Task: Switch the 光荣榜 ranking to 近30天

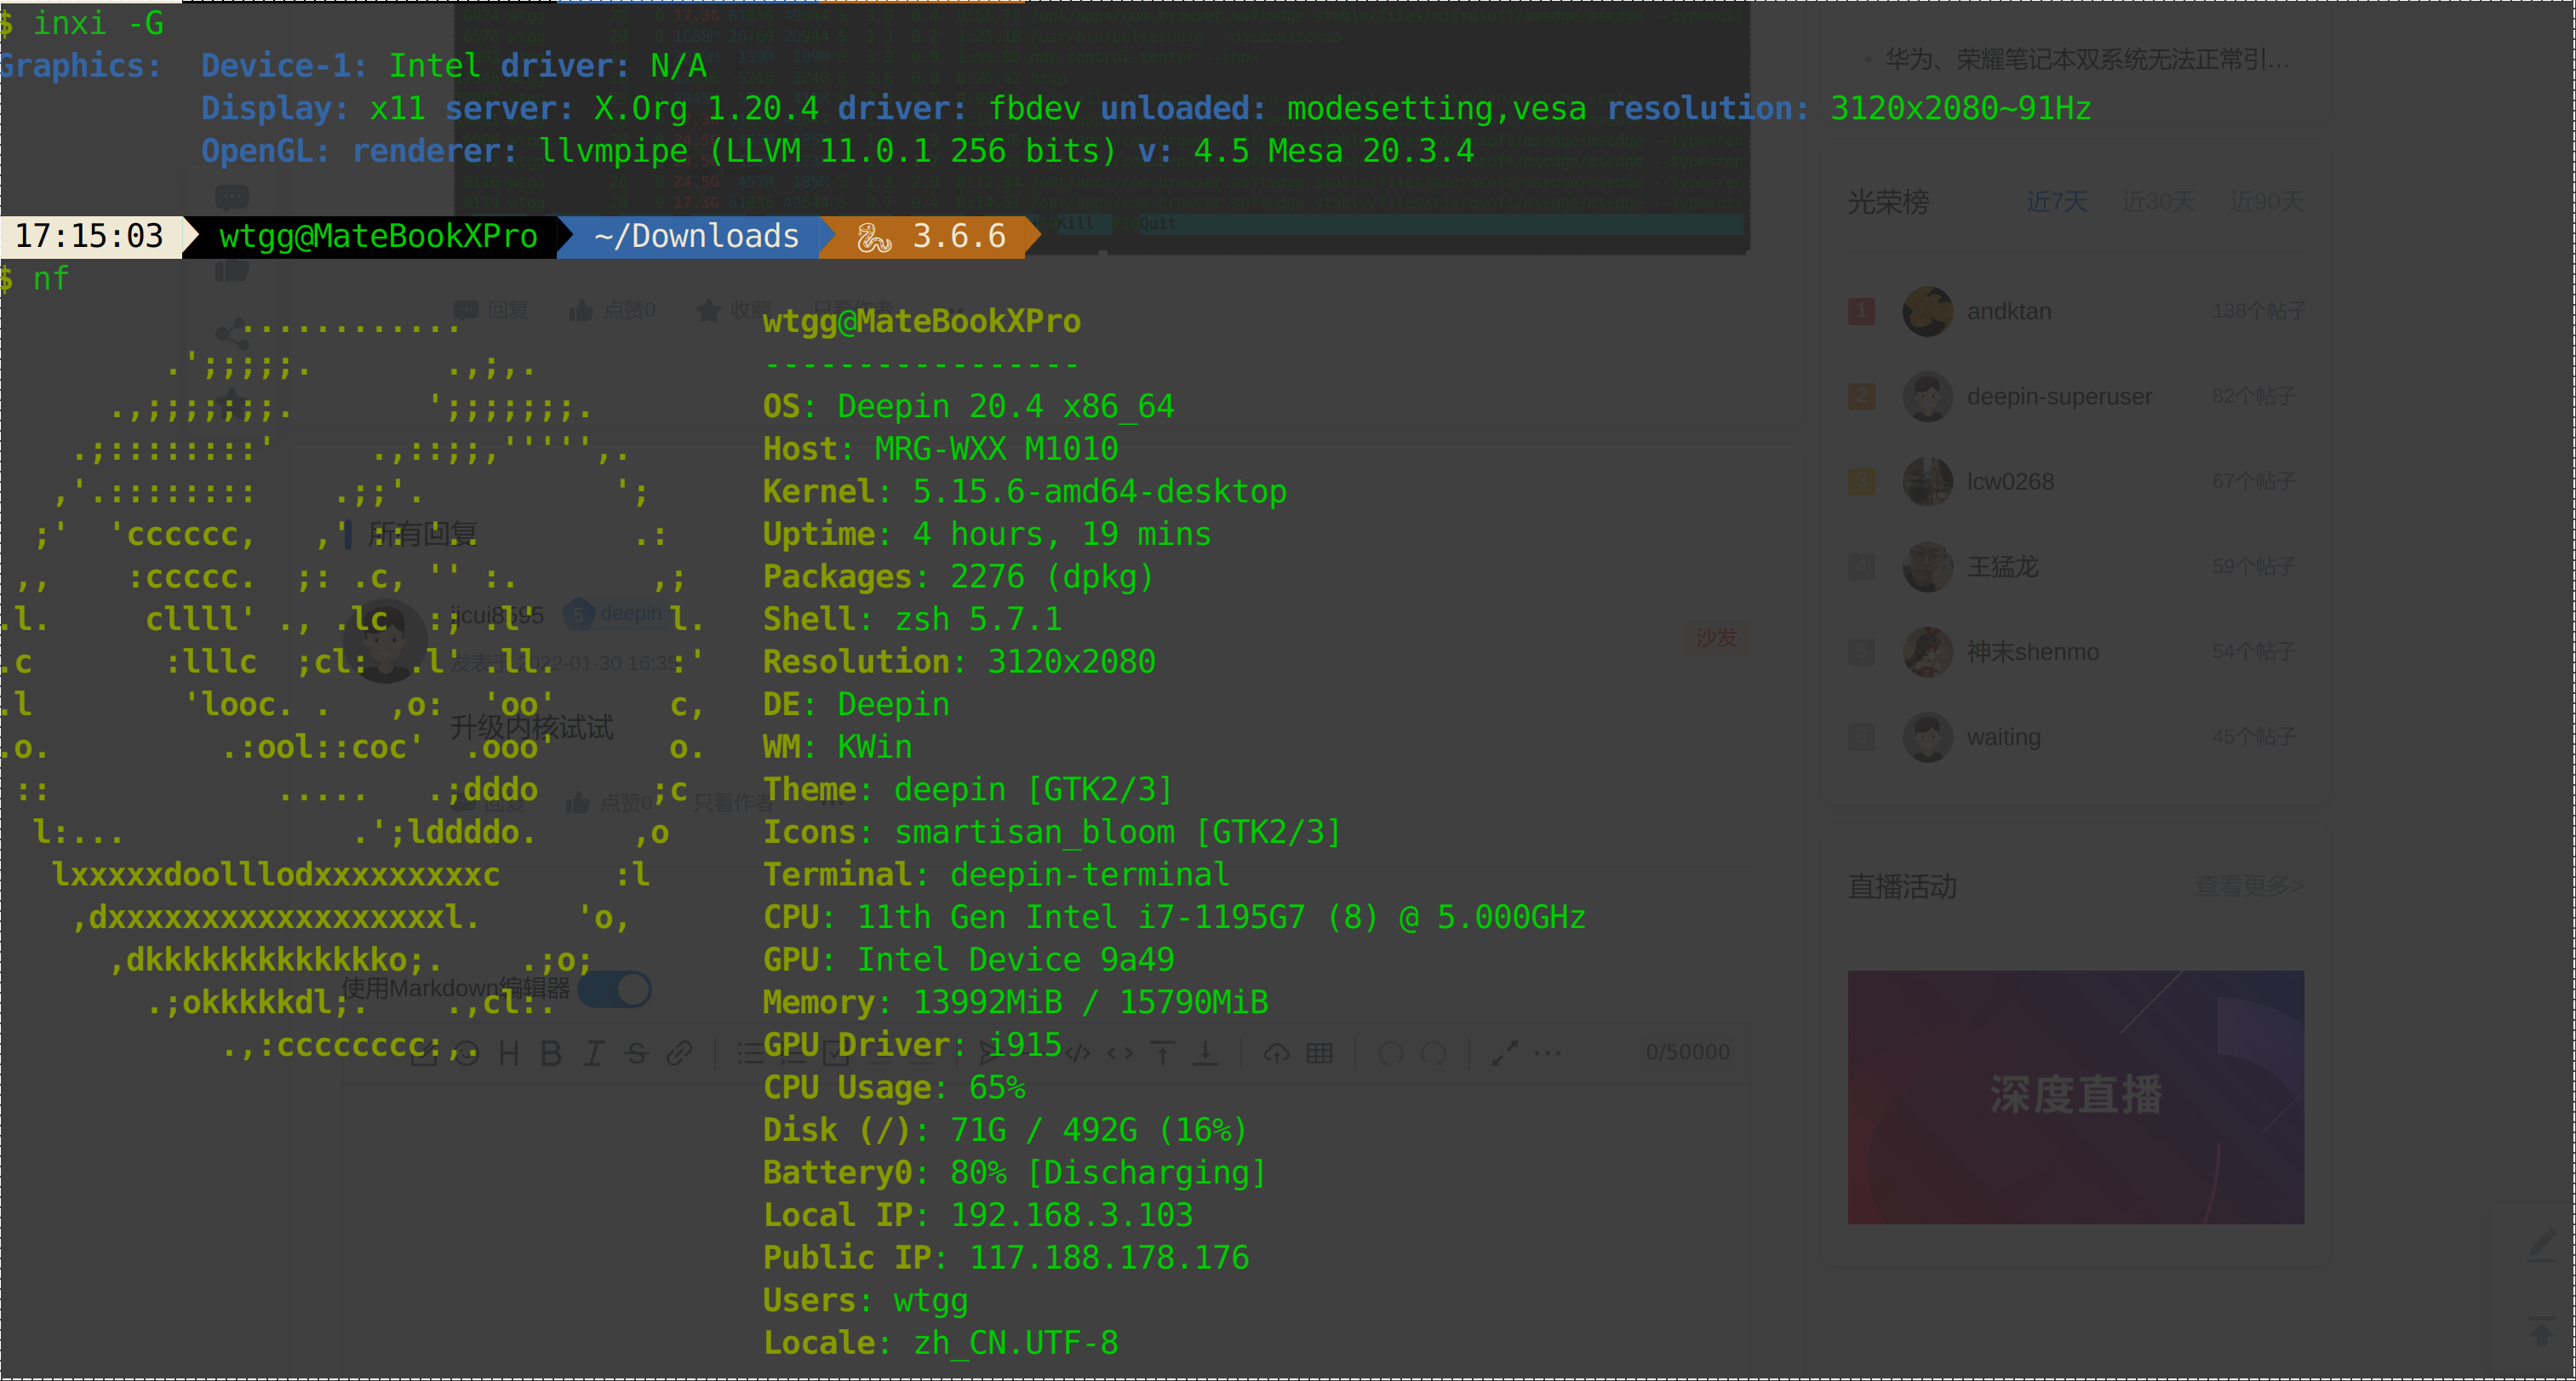Action: pos(2157,202)
